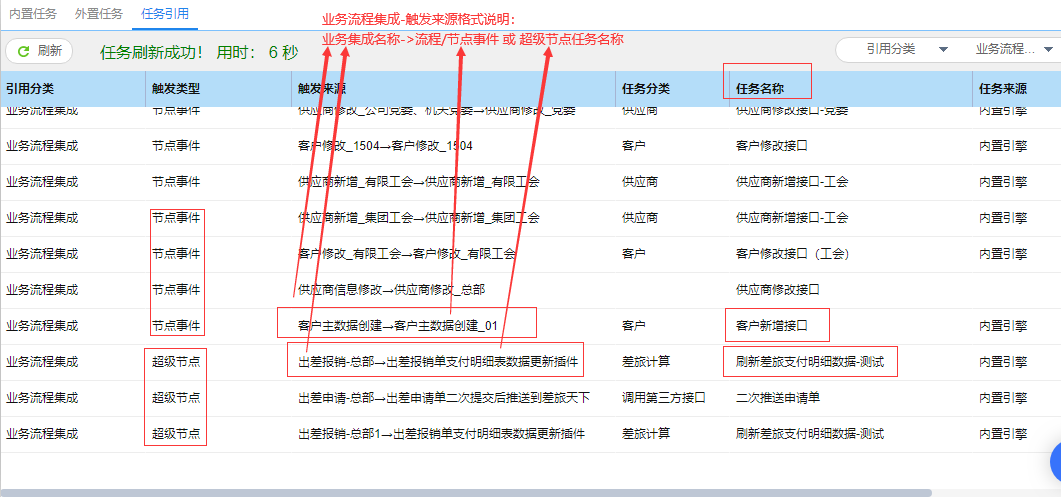The height and width of the screenshot is (497, 1061).
Task: Click the 触发来源 column header
Action: point(322,88)
